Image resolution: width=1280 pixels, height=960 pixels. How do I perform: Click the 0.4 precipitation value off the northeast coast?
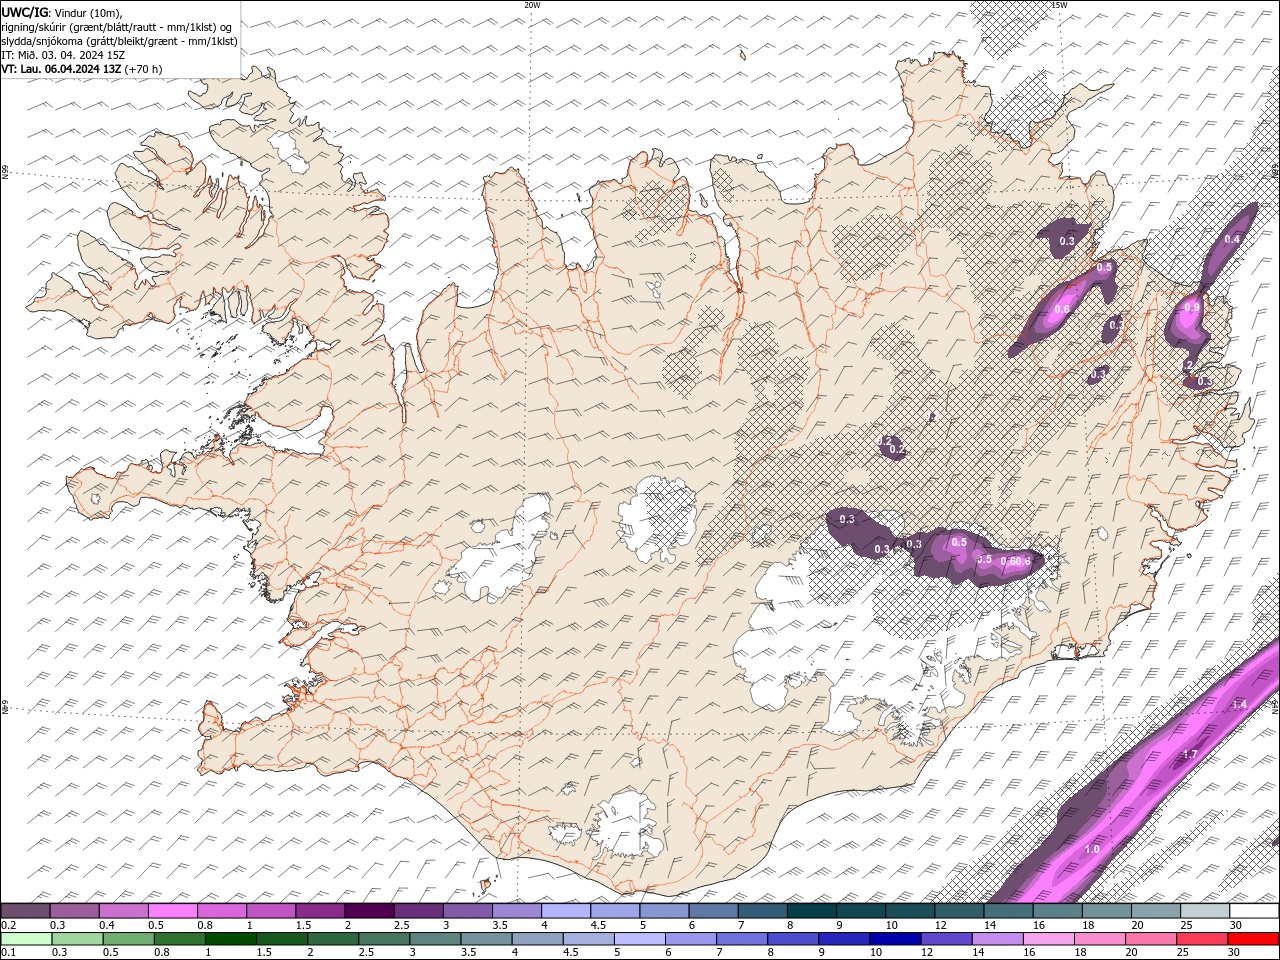pyautogui.click(x=1232, y=239)
